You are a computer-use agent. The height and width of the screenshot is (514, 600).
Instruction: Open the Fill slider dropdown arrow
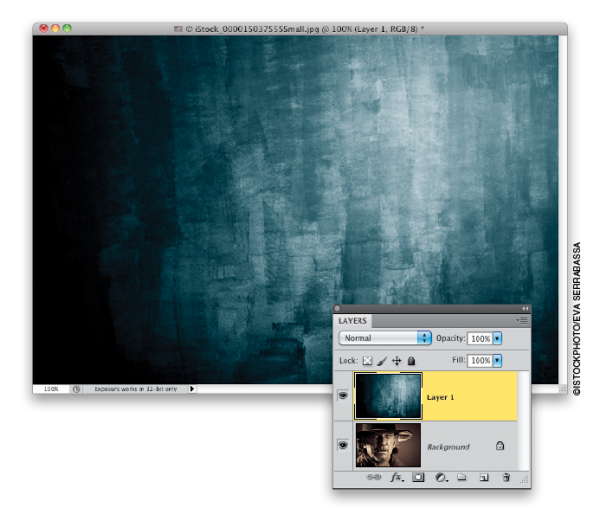[497, 360]
